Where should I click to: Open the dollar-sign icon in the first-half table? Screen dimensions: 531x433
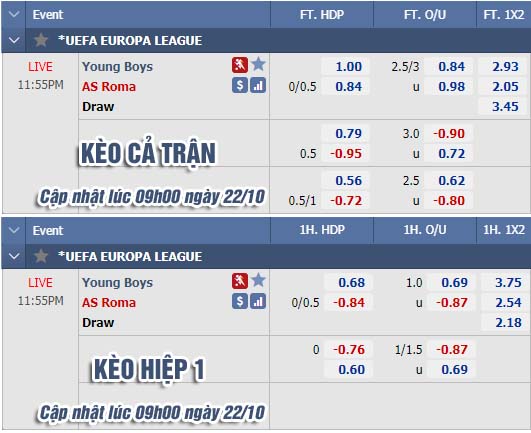coord(240,301)
